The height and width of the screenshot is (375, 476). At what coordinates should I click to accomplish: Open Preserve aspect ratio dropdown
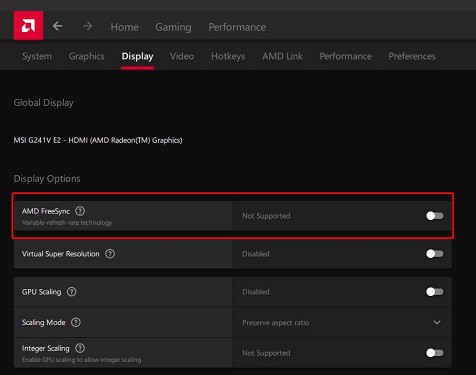coord(342,322)
